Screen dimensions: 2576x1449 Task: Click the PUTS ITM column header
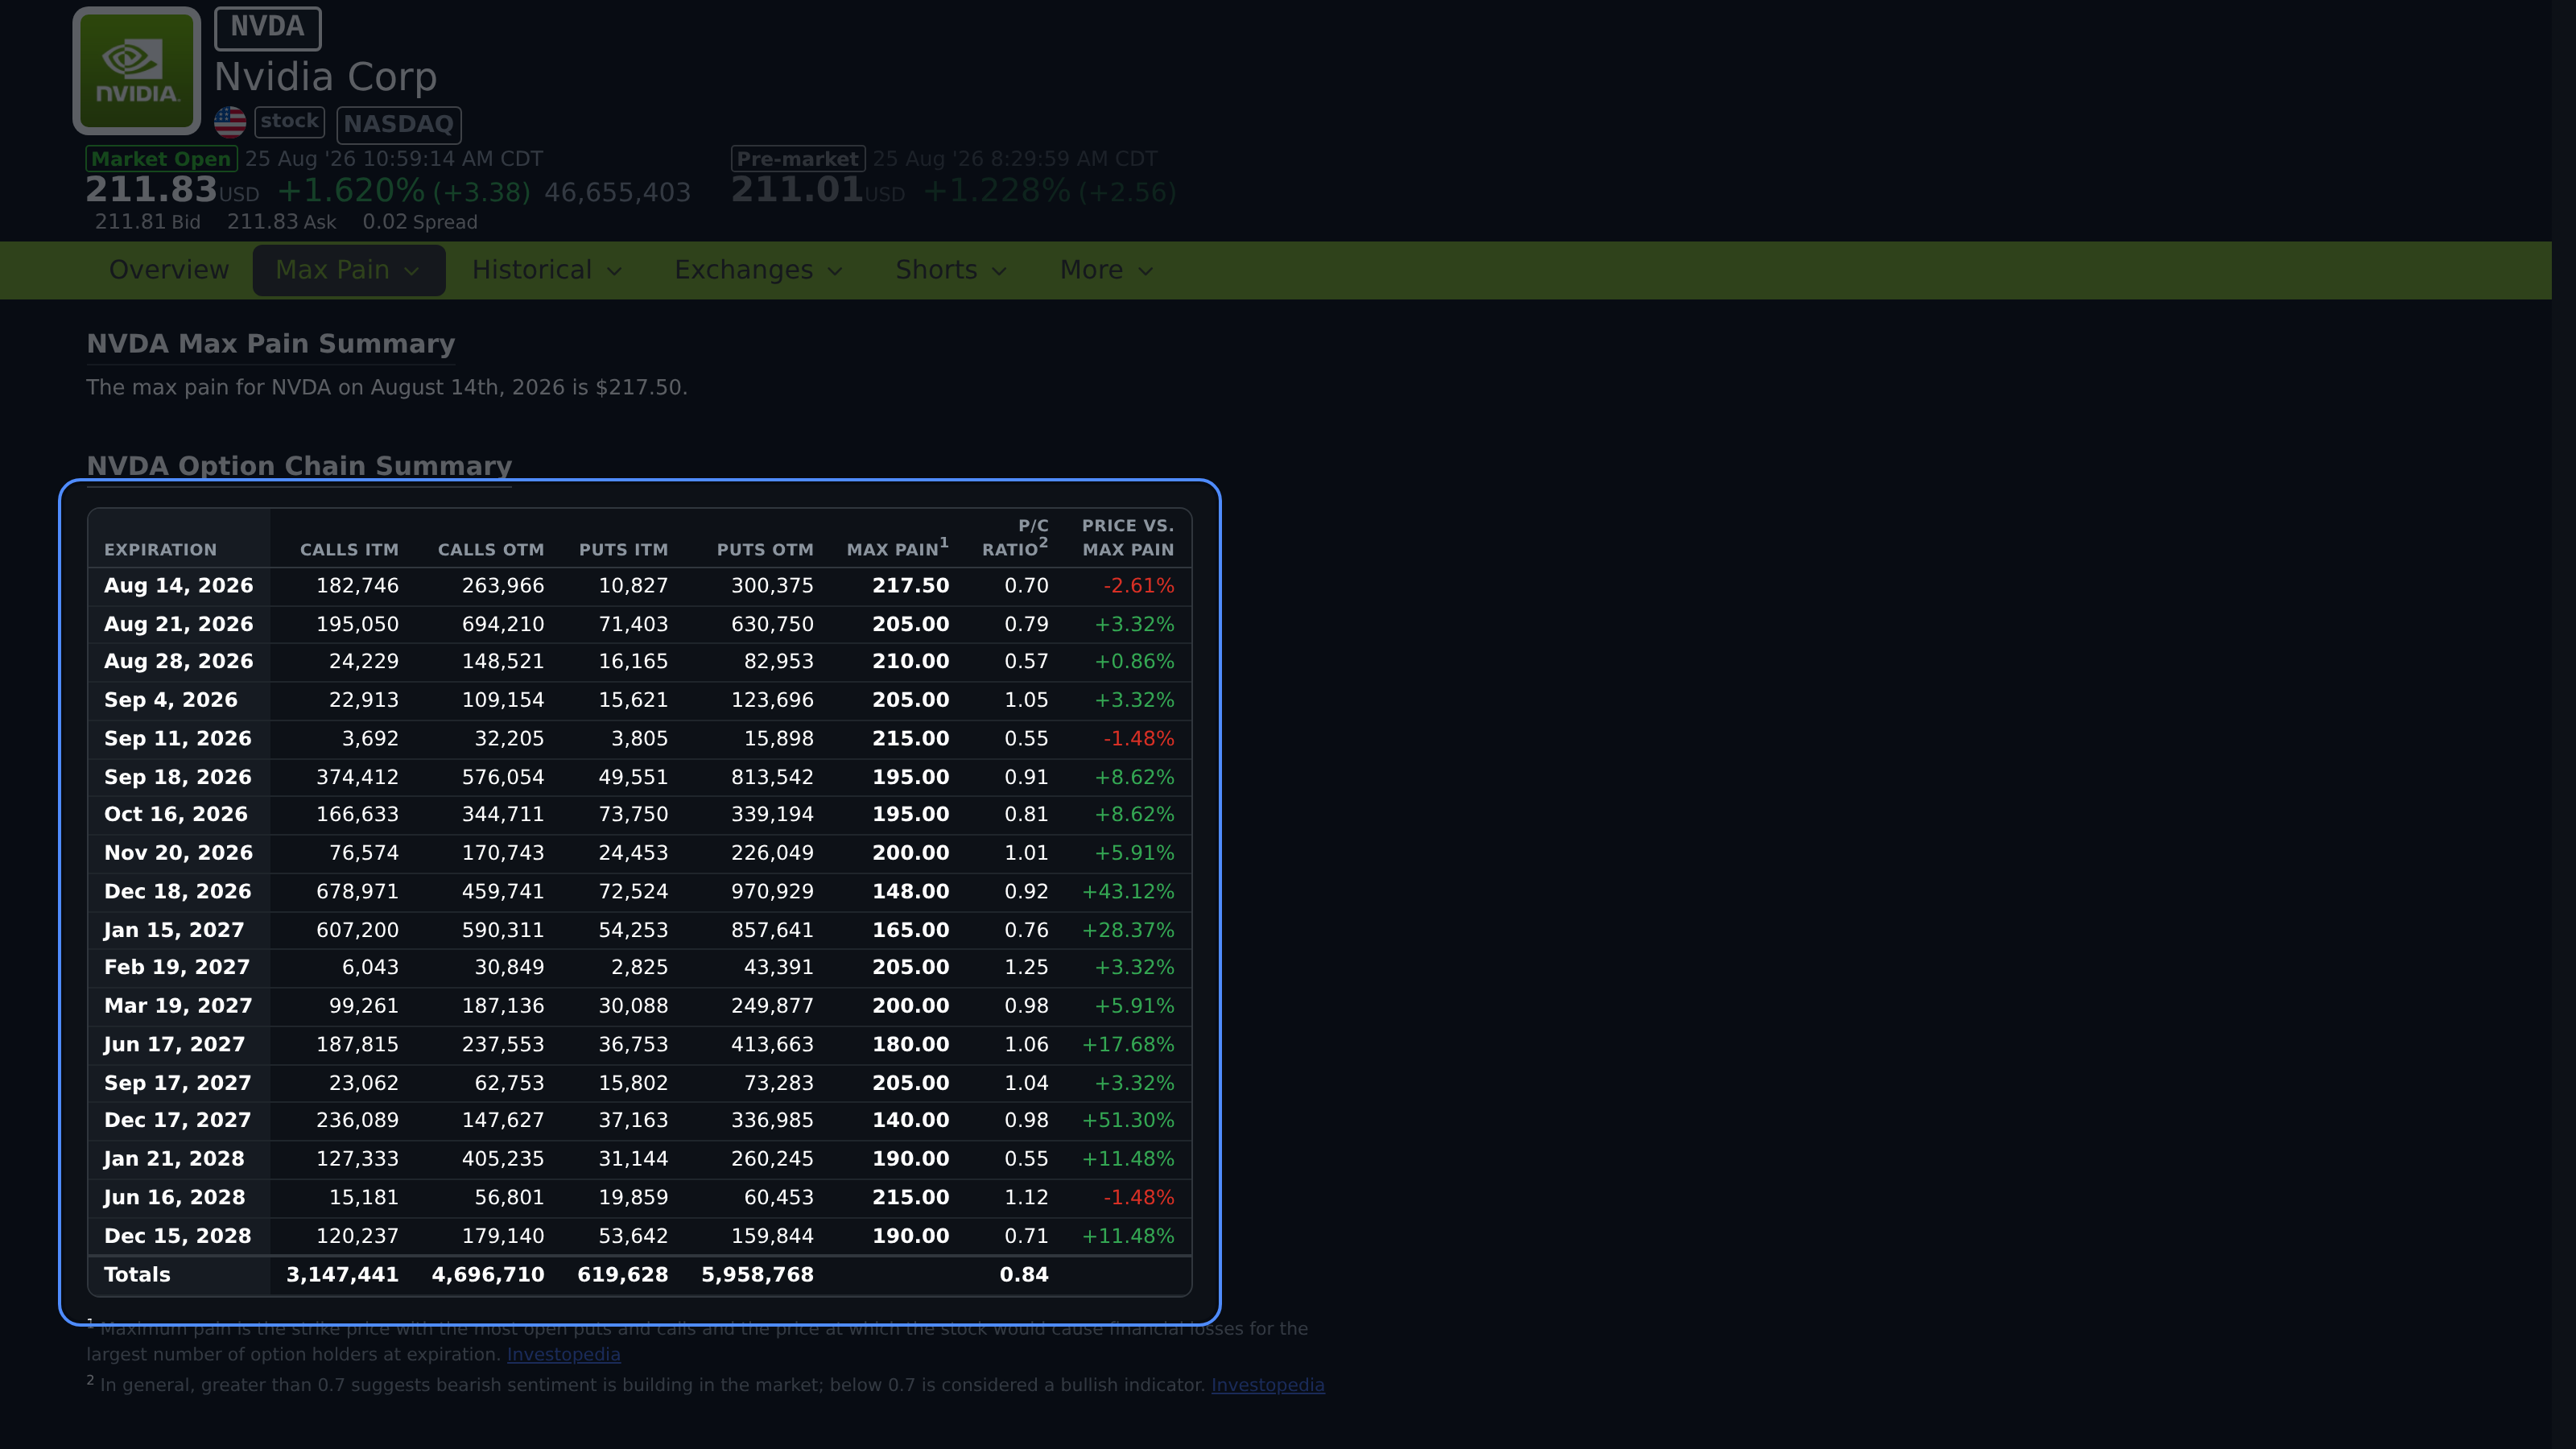pyautogui.click(x=623, y=550)
